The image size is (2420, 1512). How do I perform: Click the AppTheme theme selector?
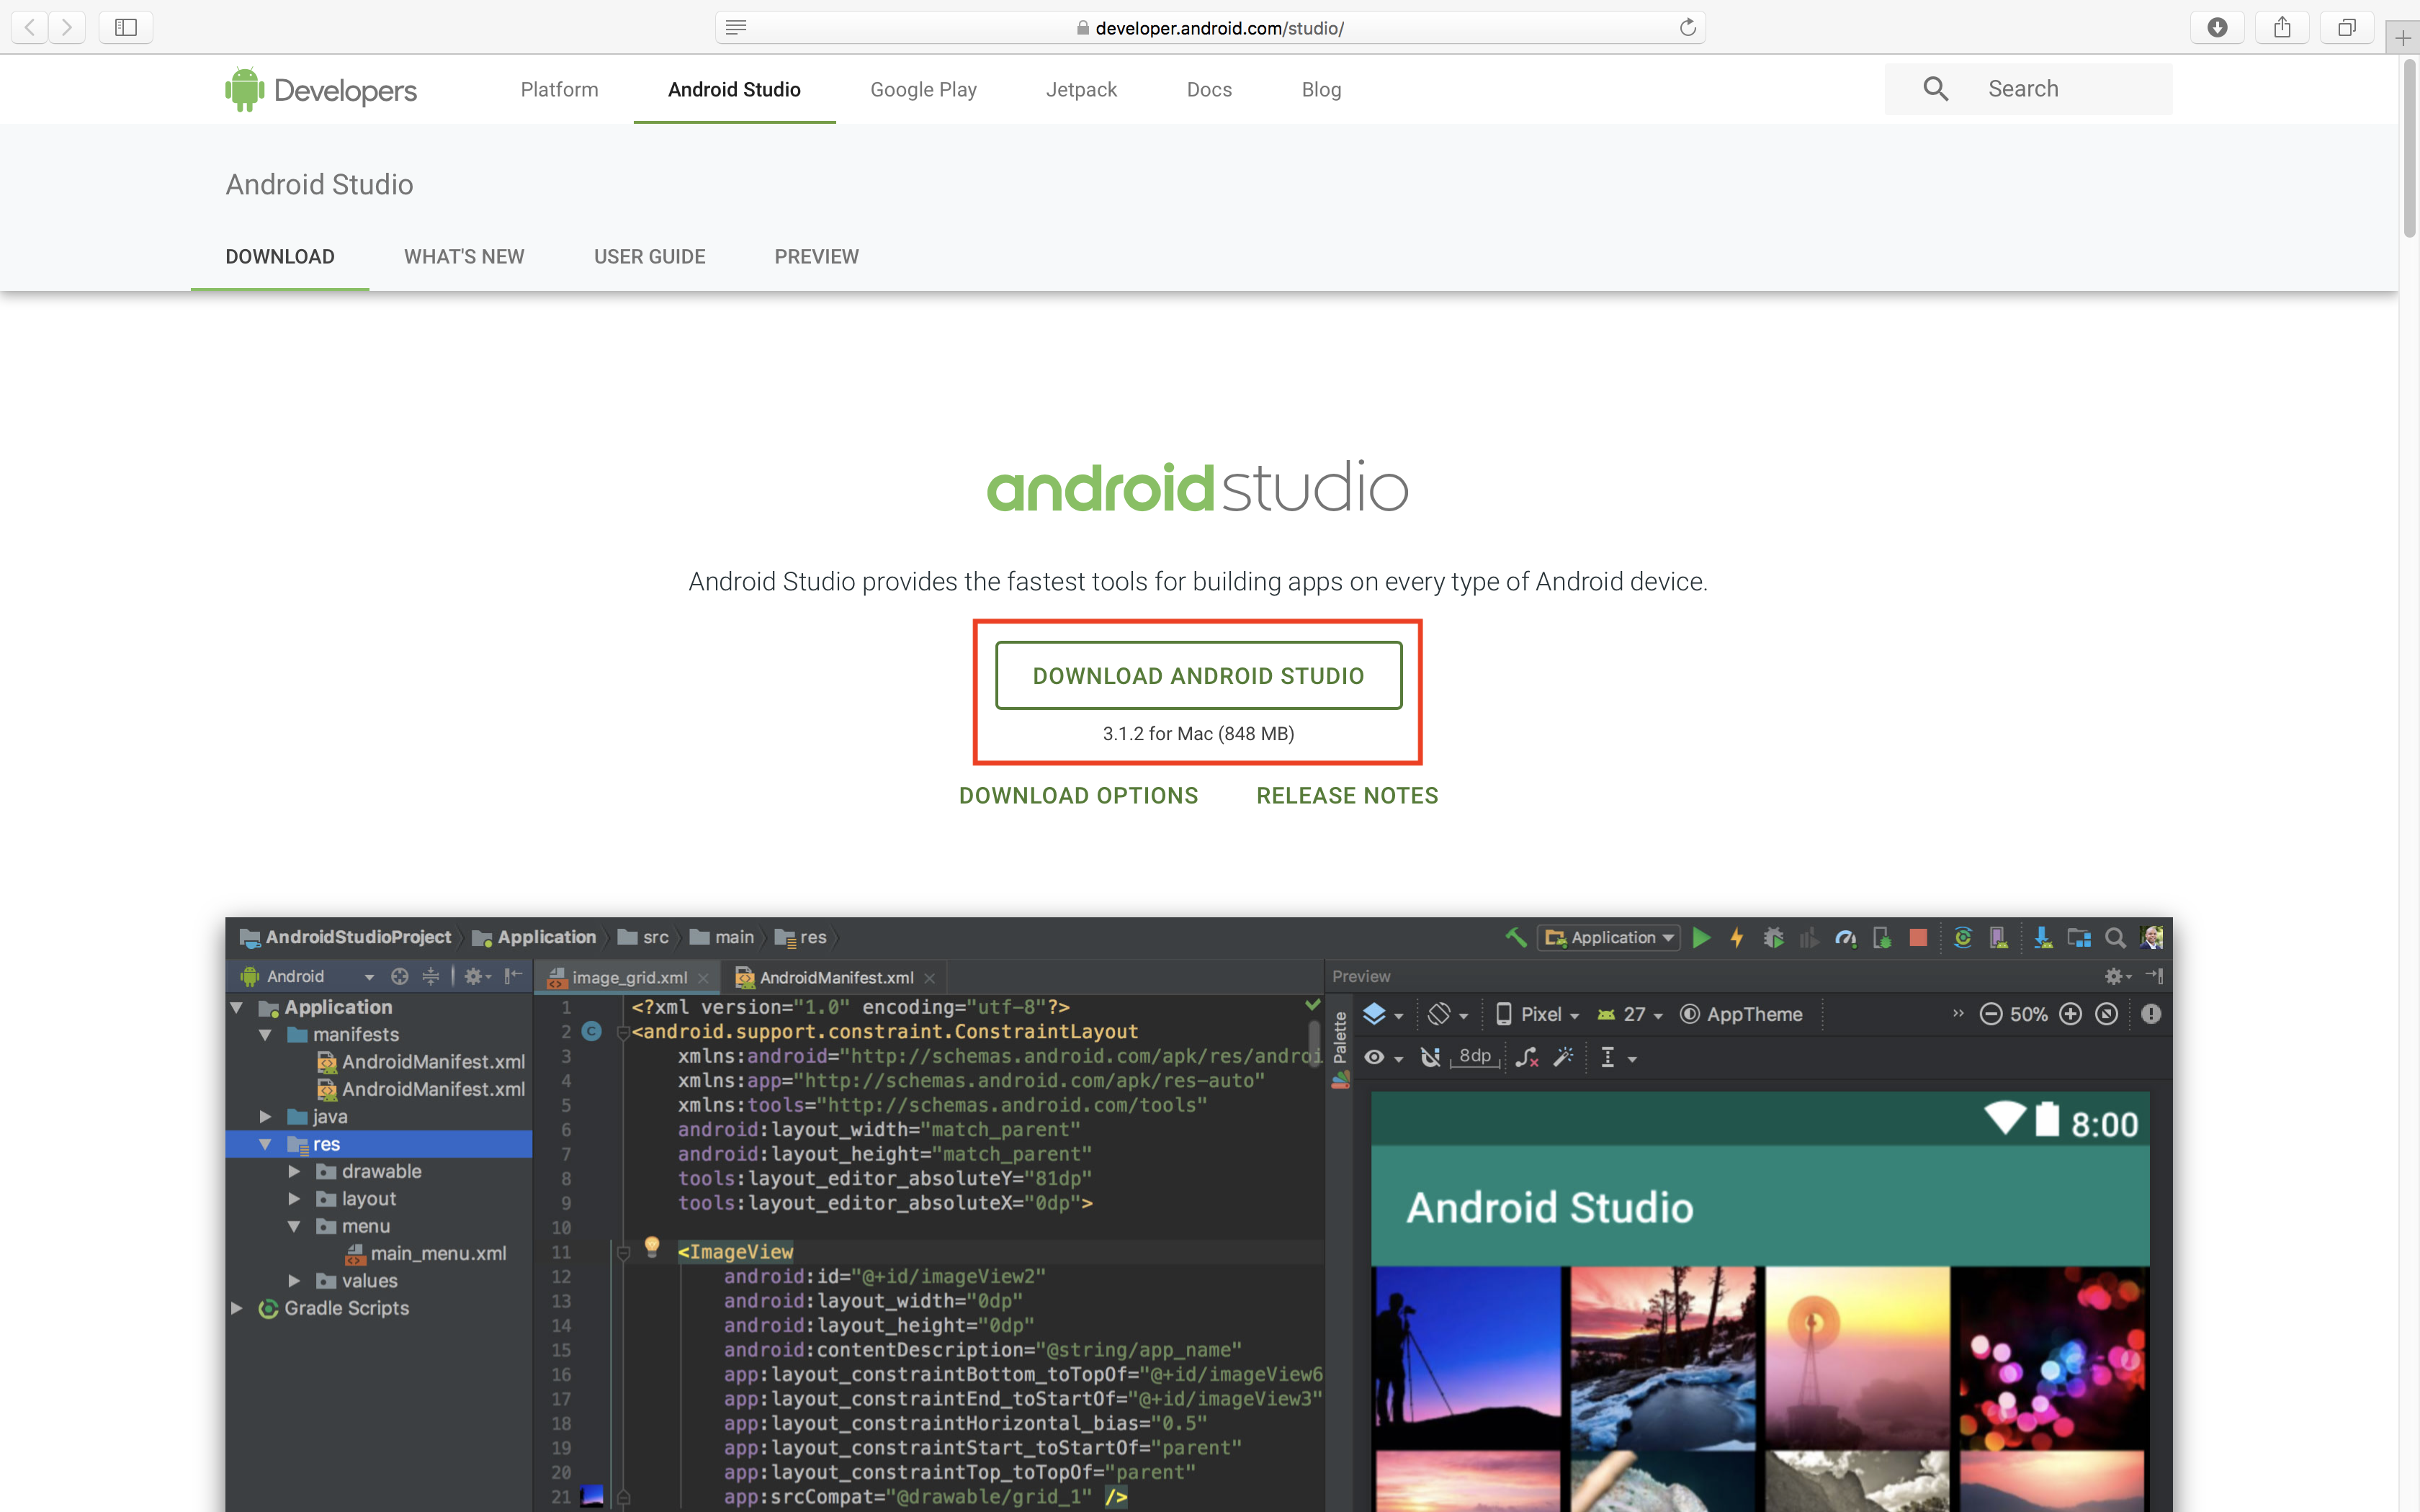pos(1741,1014)
